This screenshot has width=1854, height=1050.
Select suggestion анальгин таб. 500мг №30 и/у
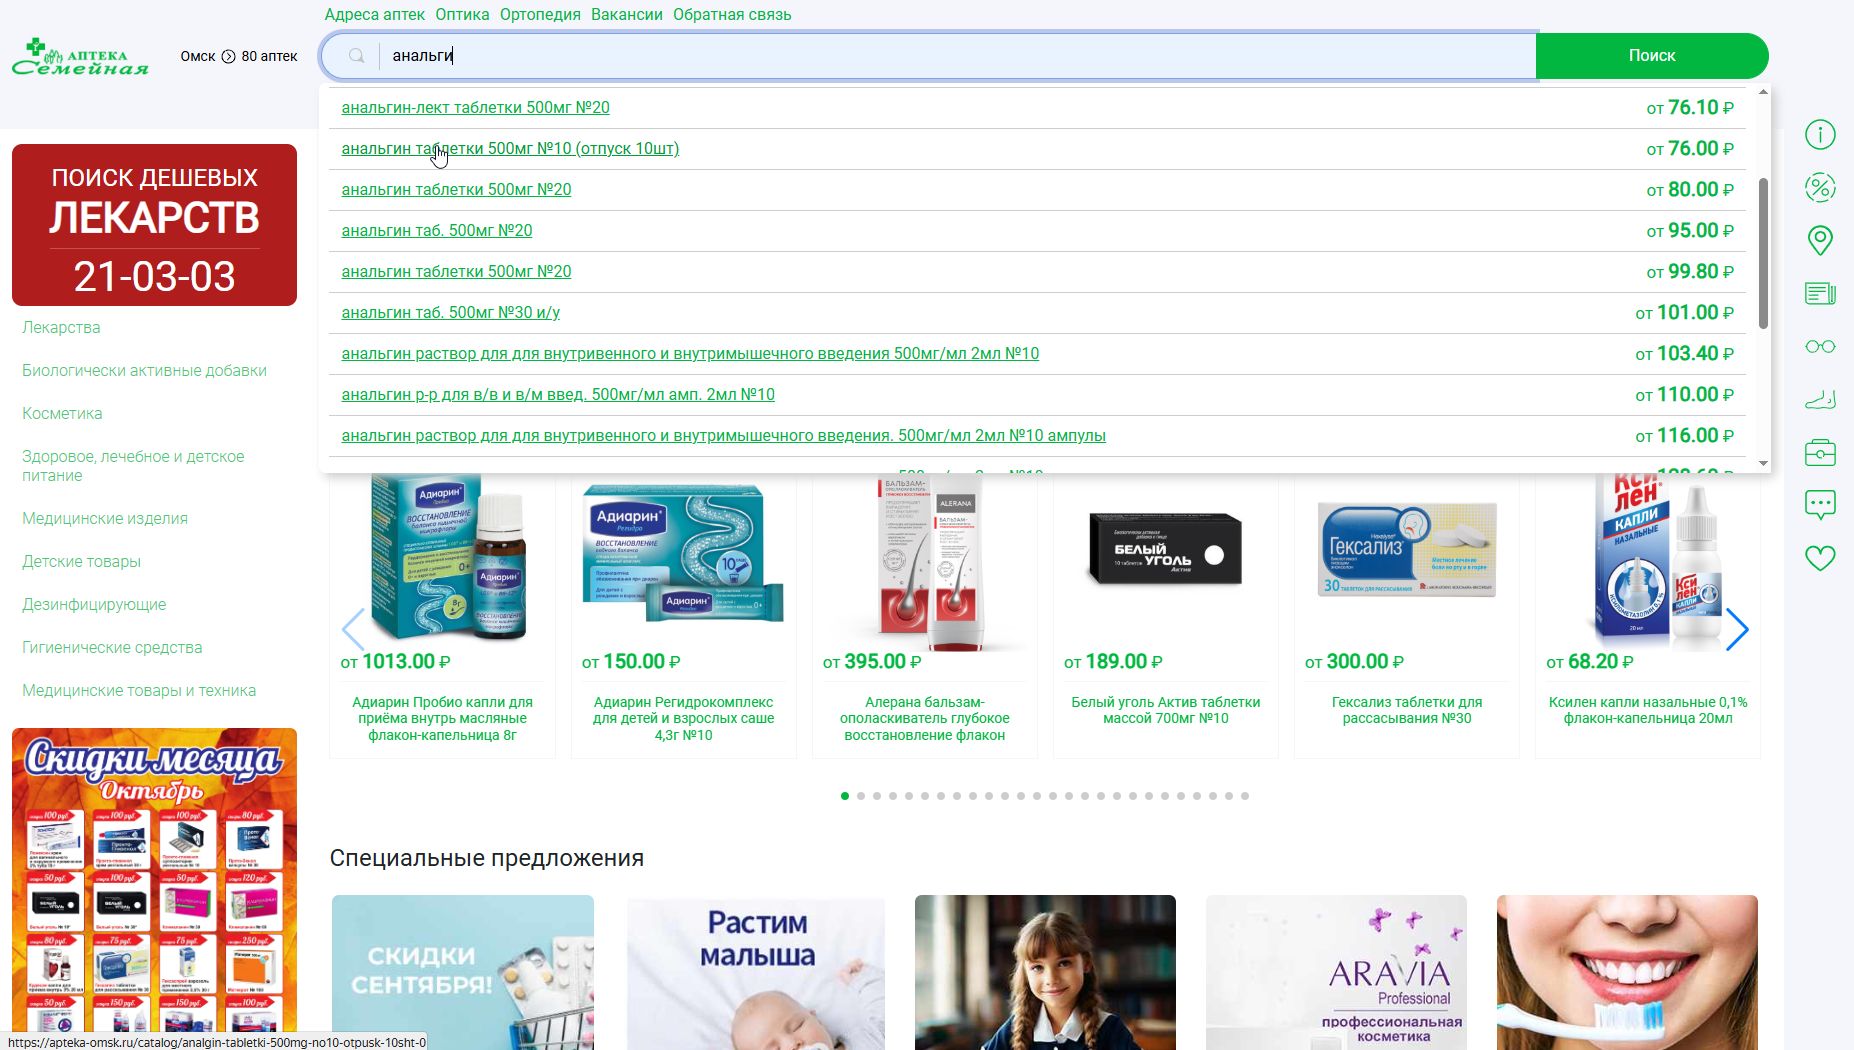click(x=450, y=312)
